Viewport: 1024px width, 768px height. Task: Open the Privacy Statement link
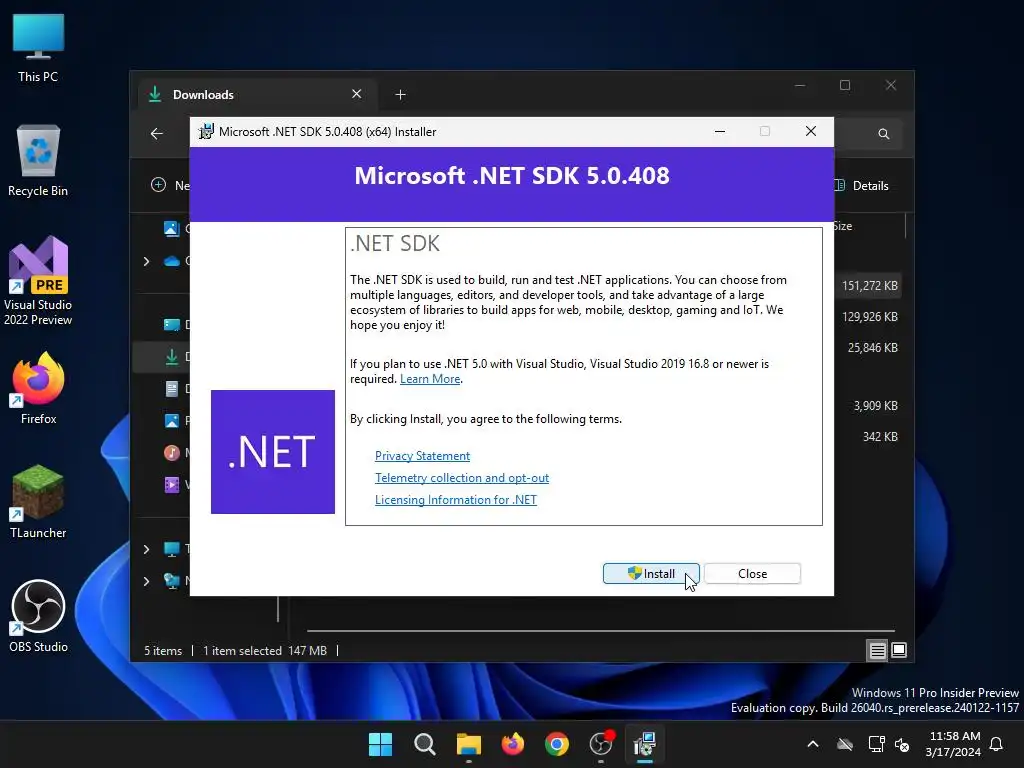coord(423,456)
